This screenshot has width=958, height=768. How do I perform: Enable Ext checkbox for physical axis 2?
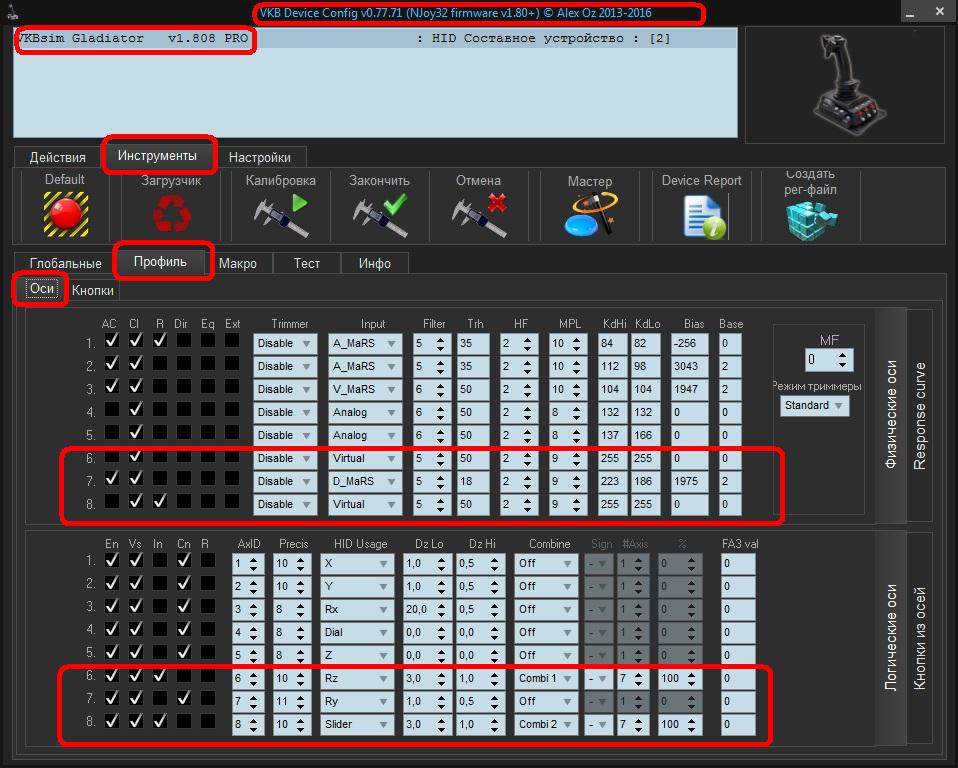click(x=232, y=363)
